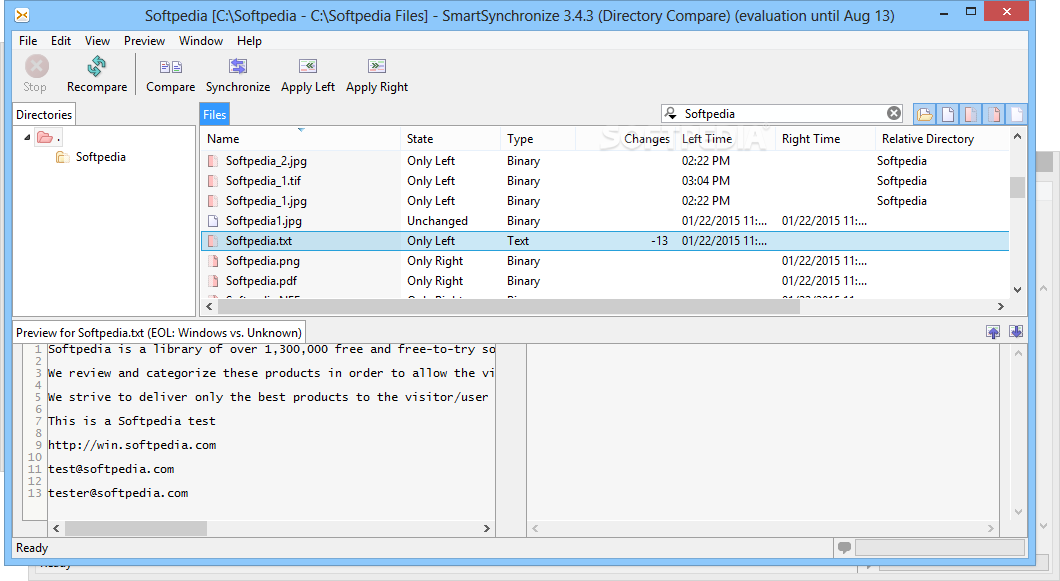1060x581 pixels.
Task: Open the Preview menu
Action: pos(144,41)
